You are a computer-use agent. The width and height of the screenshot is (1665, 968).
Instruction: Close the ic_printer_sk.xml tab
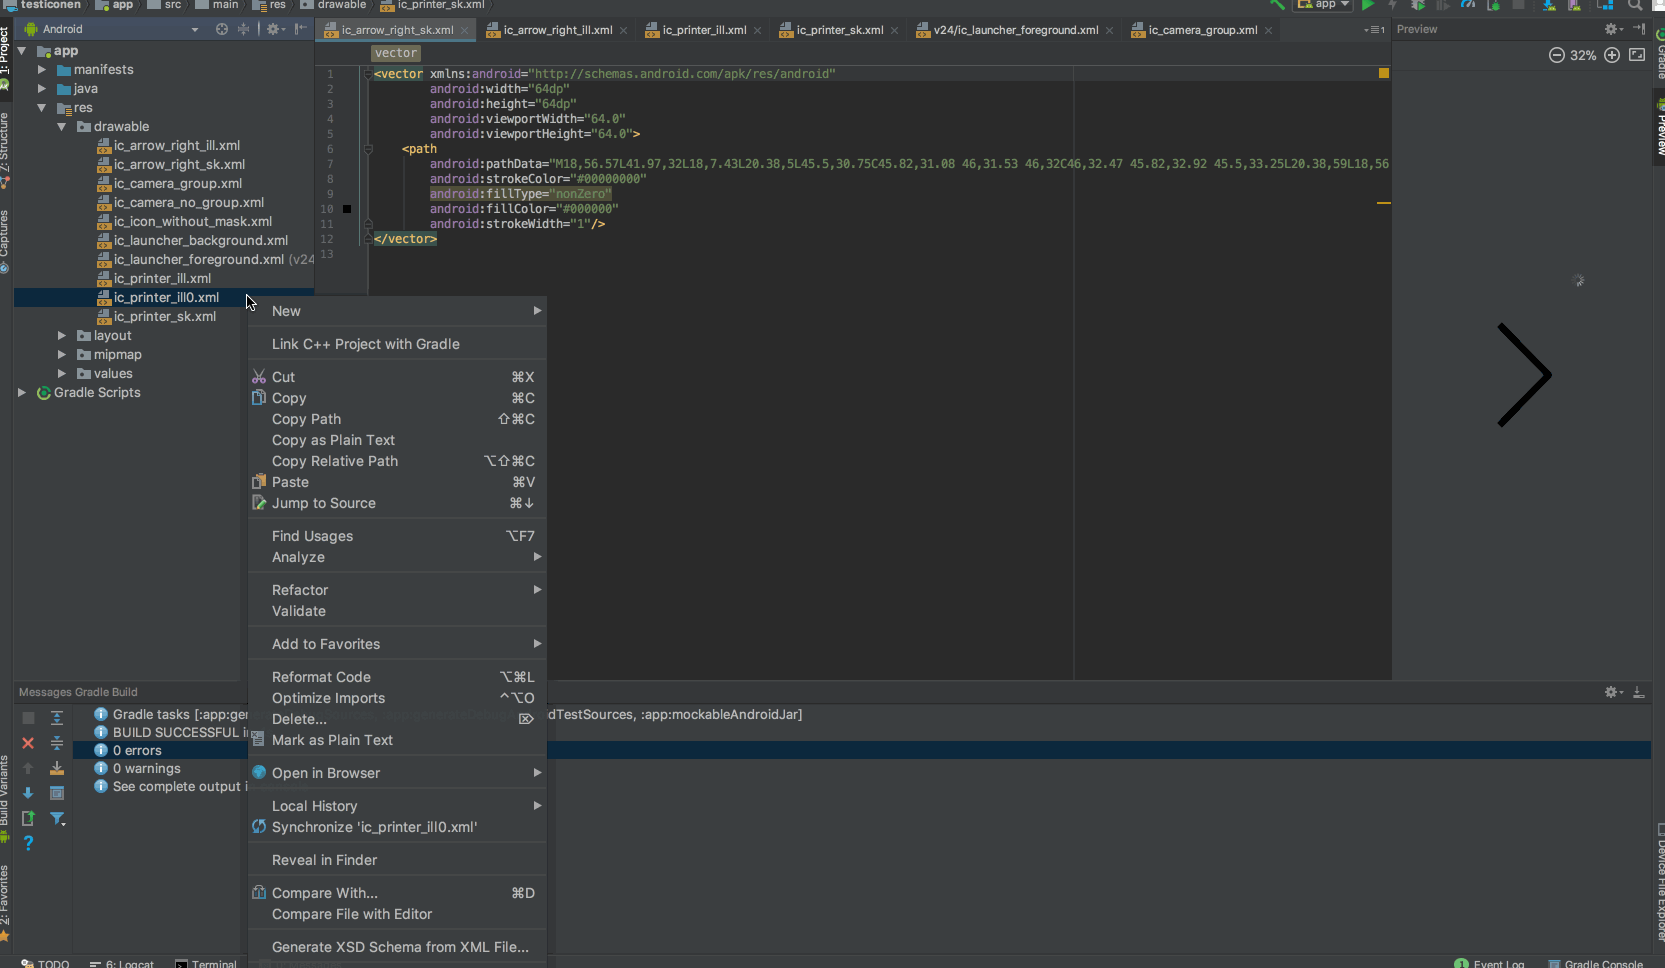point(894,30)
